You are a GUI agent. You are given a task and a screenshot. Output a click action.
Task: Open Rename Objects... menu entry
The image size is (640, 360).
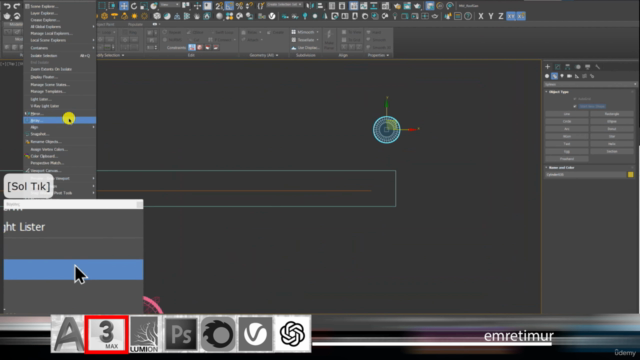pos(60,142)
